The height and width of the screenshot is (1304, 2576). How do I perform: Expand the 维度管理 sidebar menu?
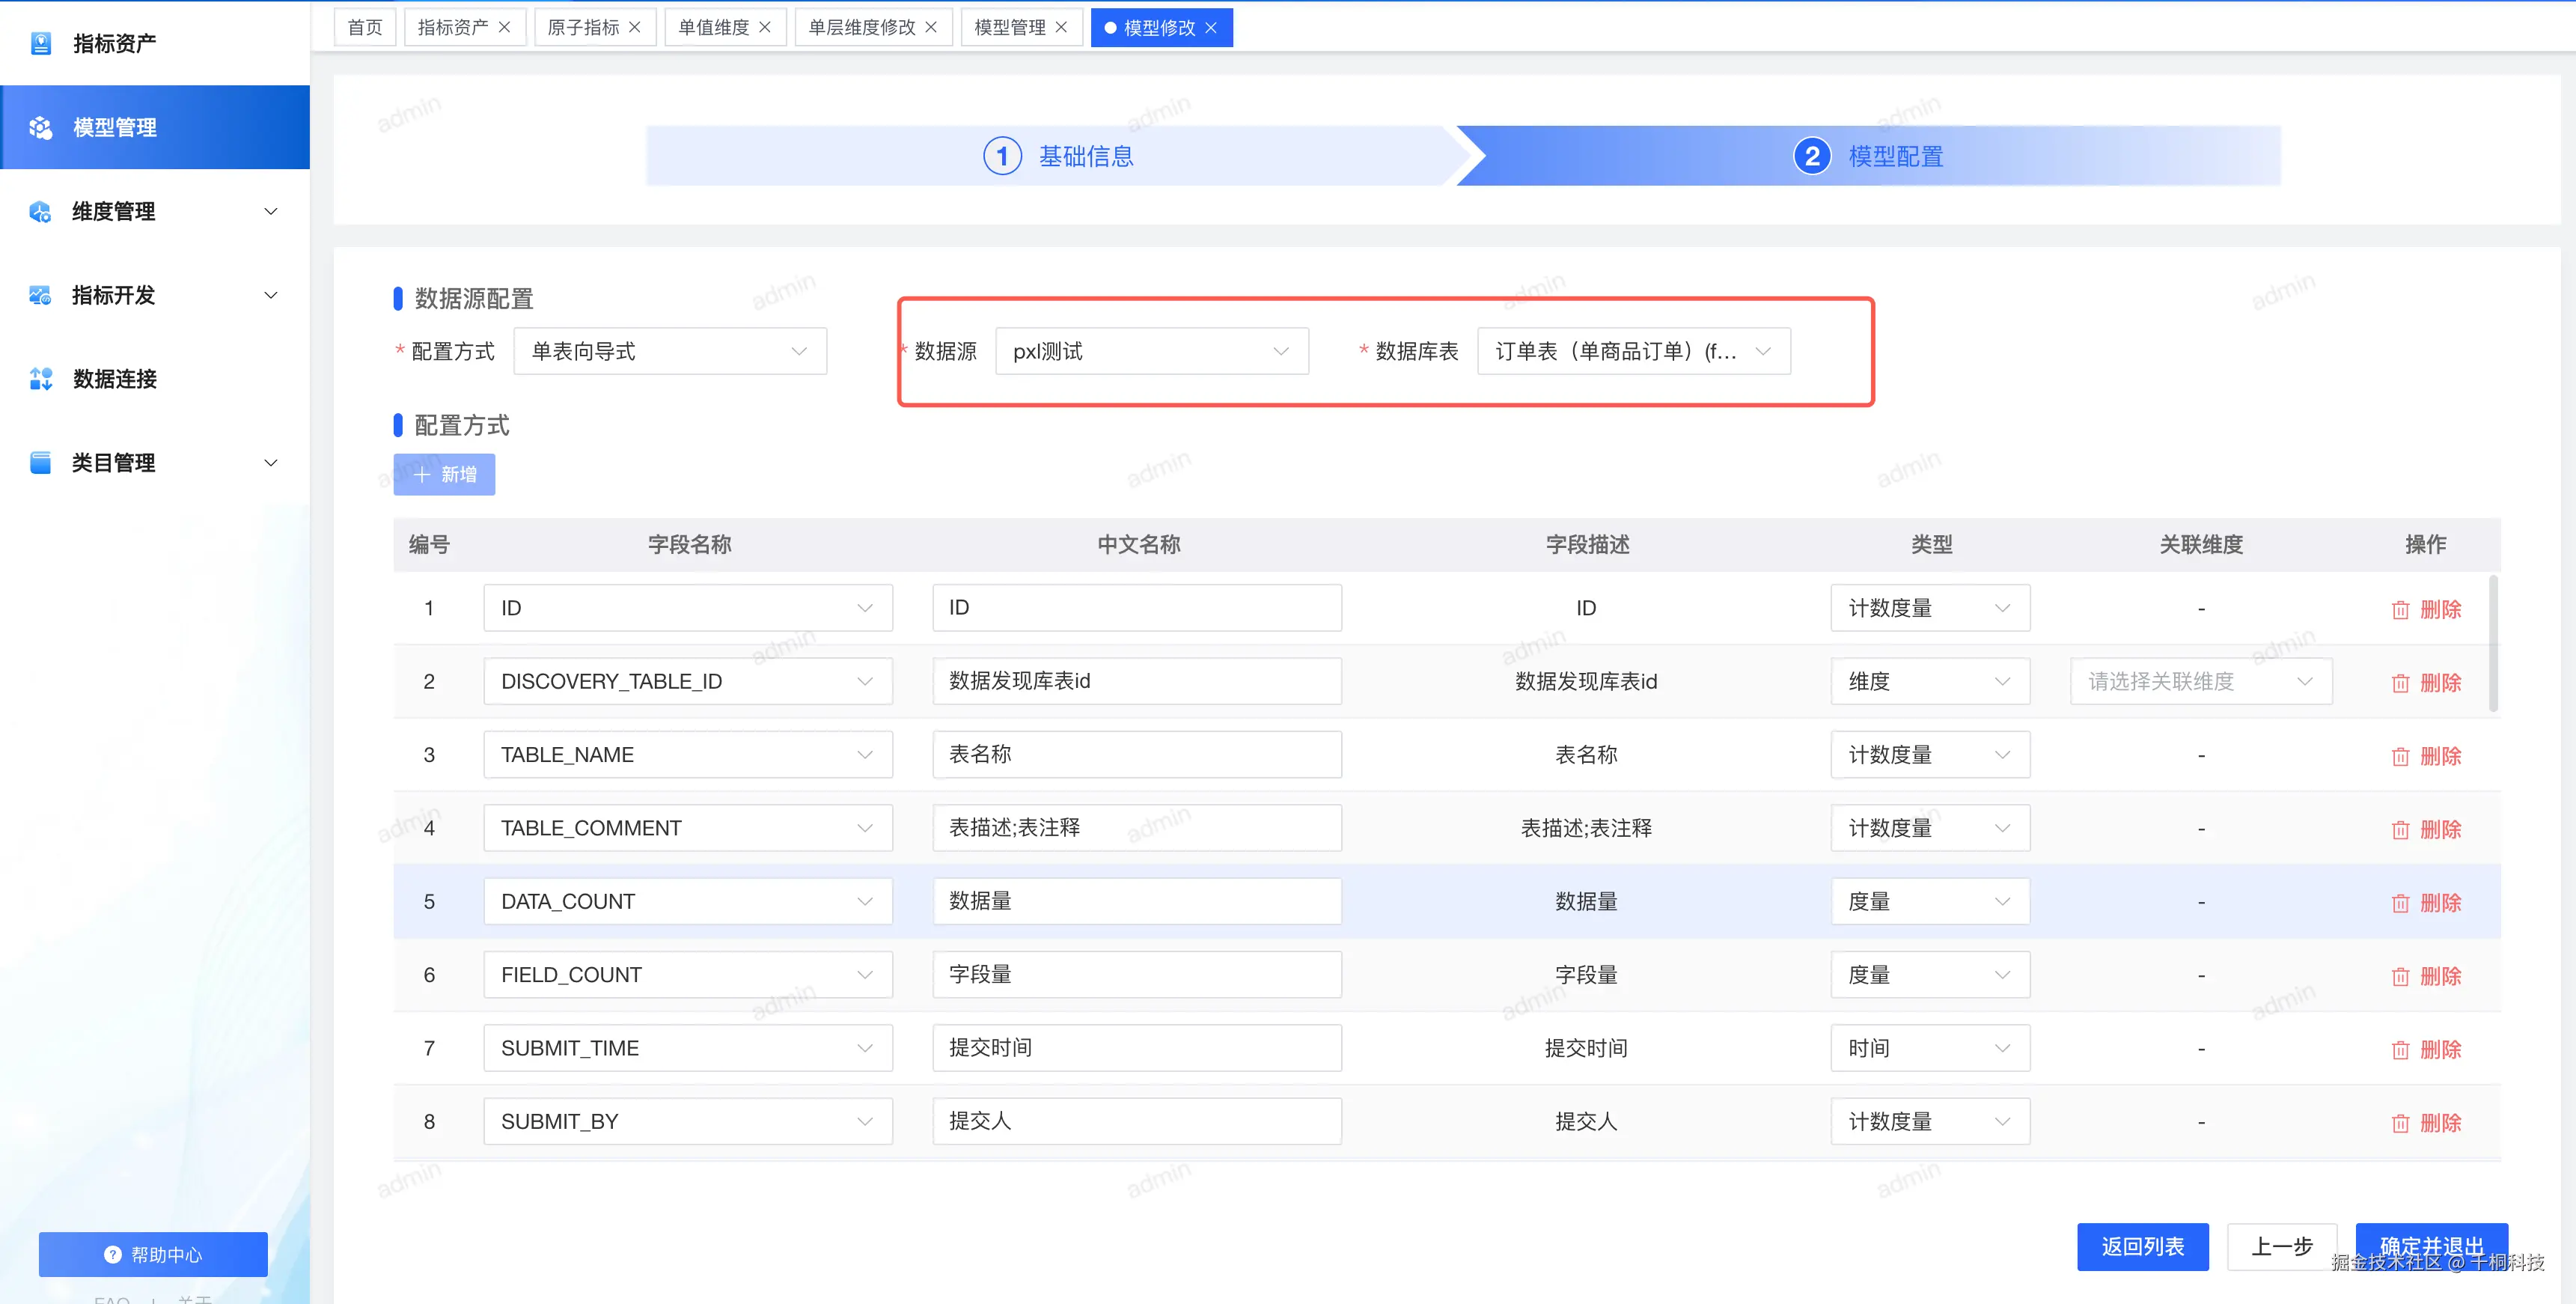click(270, 212)
